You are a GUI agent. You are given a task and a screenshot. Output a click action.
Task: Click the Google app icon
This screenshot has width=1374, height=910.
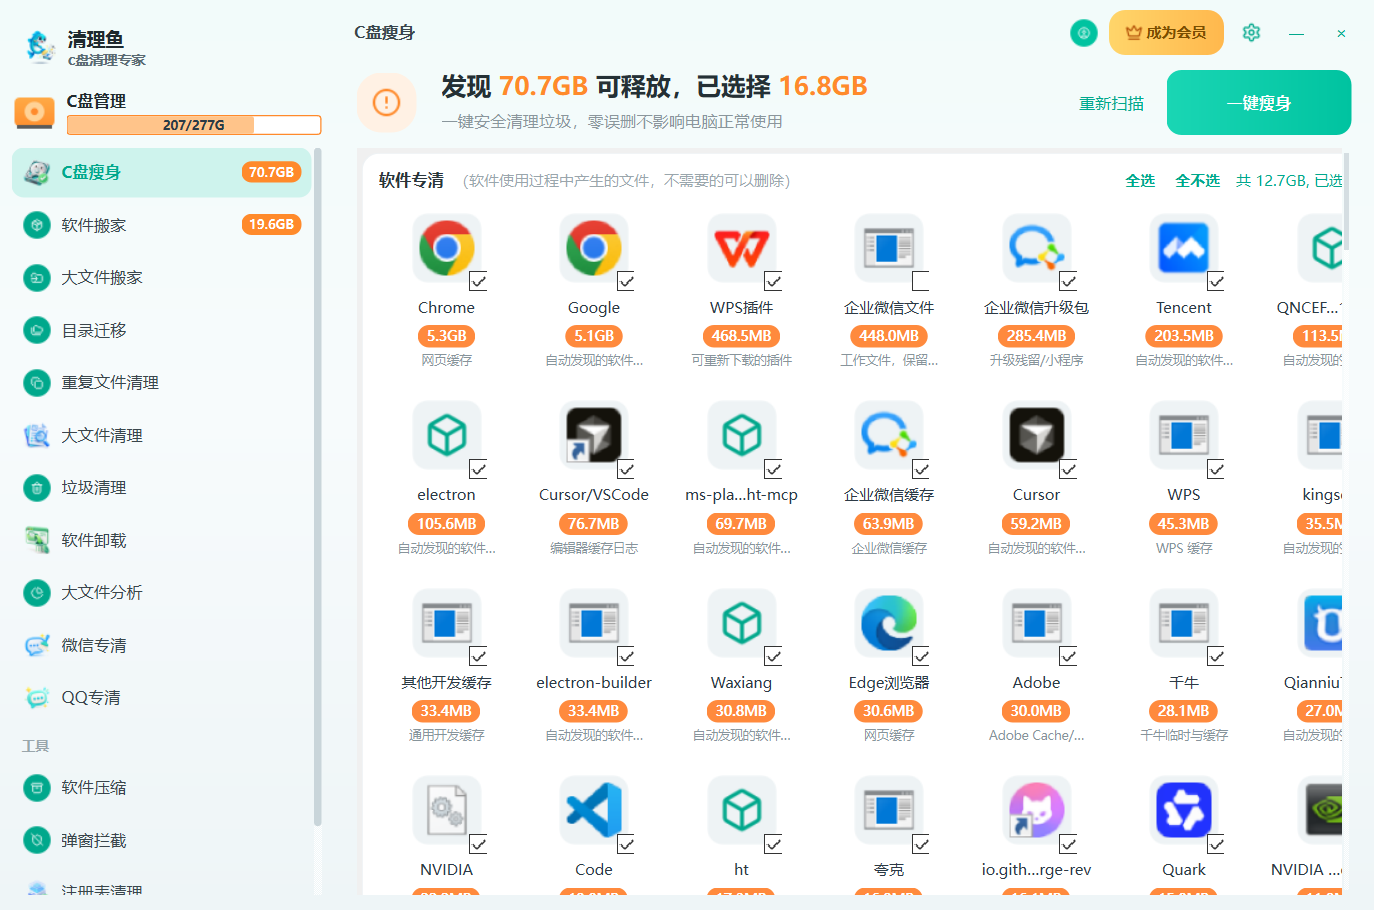coord(594,248)
